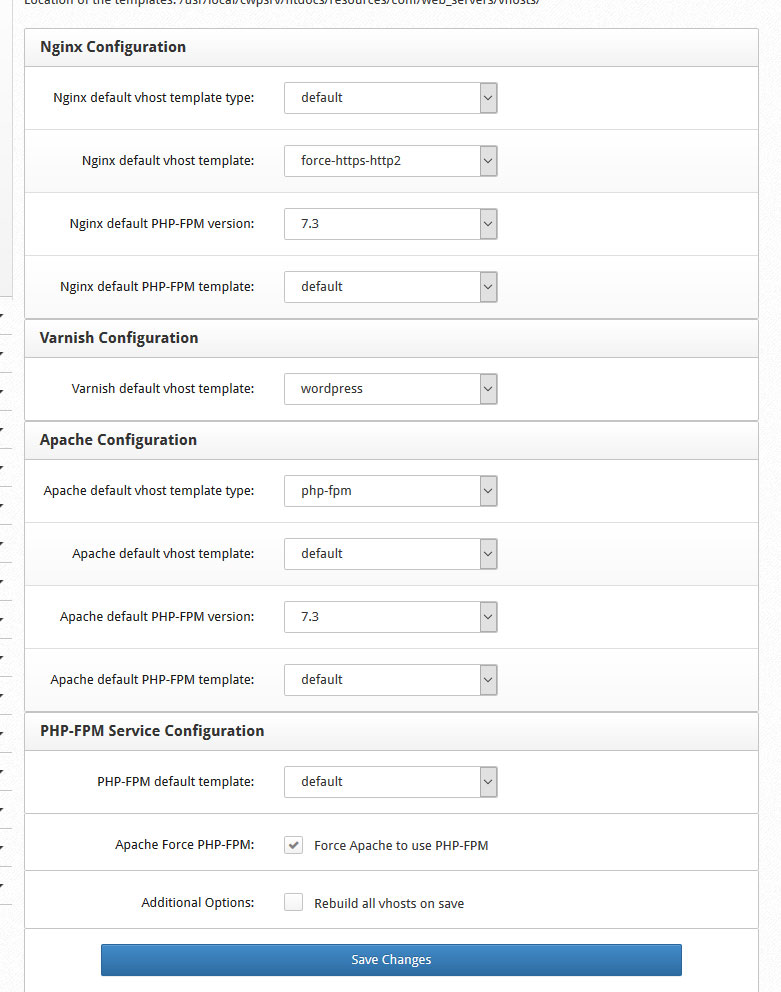Open Nginx default vhost template dropdown
Screen dimensions: 781x992
click(391, 161)
